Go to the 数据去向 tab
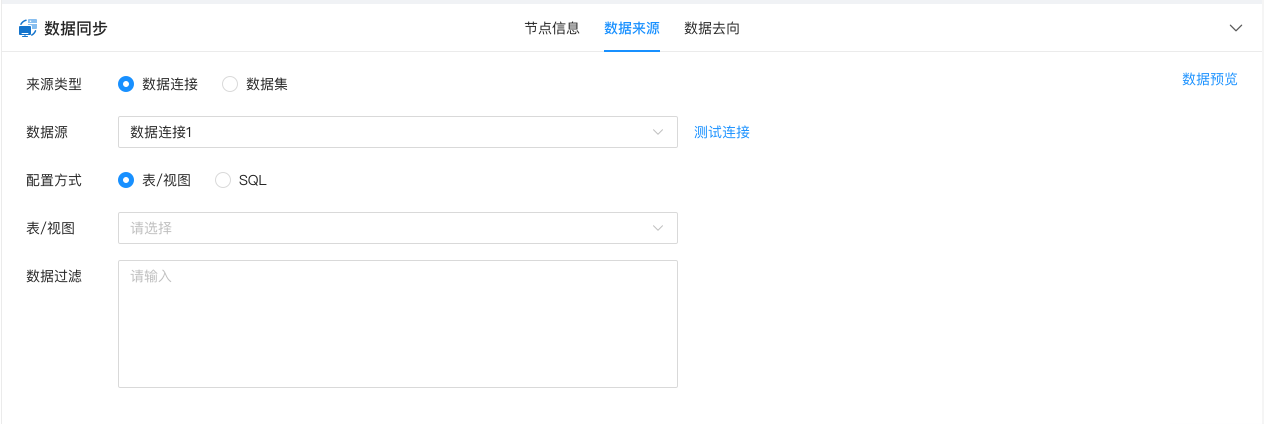The image size is (1264, 424). 712,28
